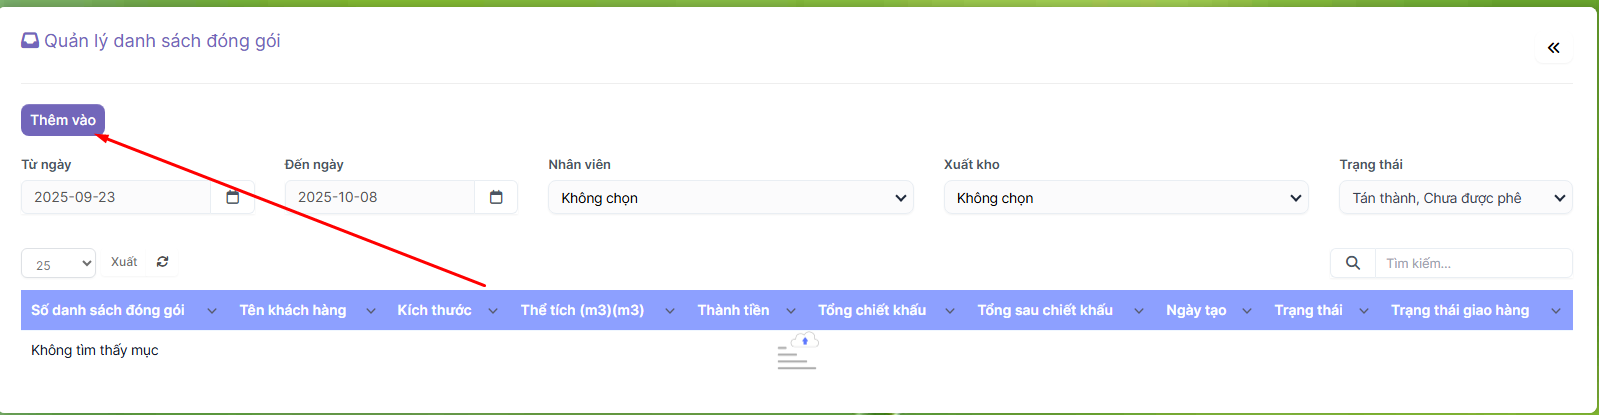1599x415 pixels.
Task: Open the Nhân viên dropdown
Action: tap(730, 198)
